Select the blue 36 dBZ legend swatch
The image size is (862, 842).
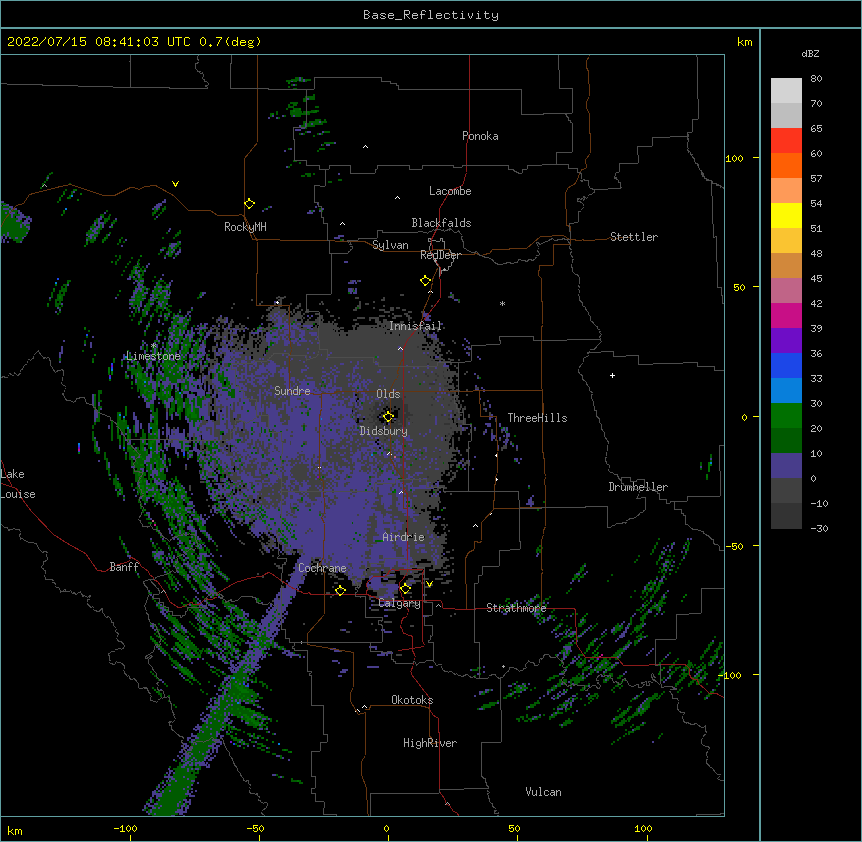tap(786, 365)
